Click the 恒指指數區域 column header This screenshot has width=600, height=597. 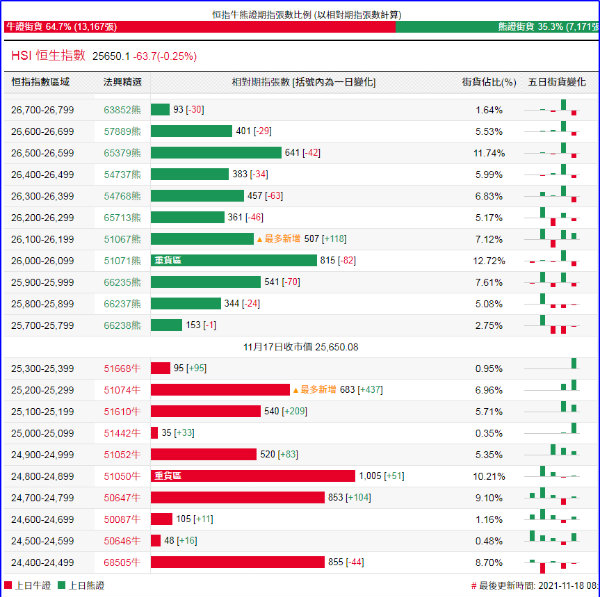[x=41, y=82]
